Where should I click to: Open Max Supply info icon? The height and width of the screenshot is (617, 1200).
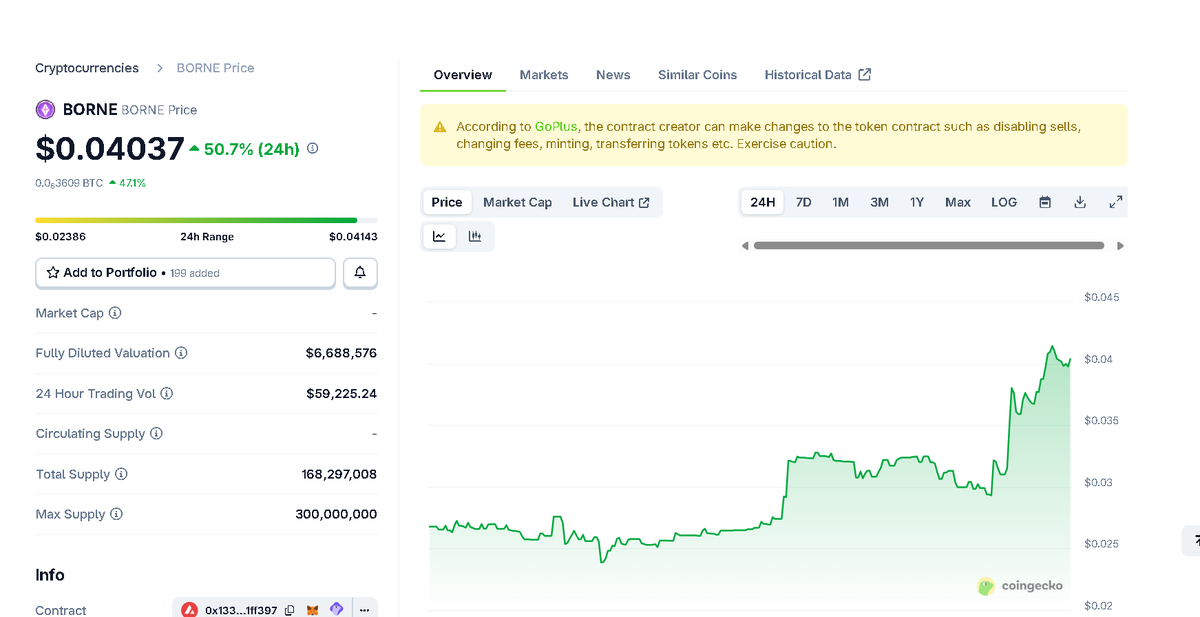coord(116,514)
